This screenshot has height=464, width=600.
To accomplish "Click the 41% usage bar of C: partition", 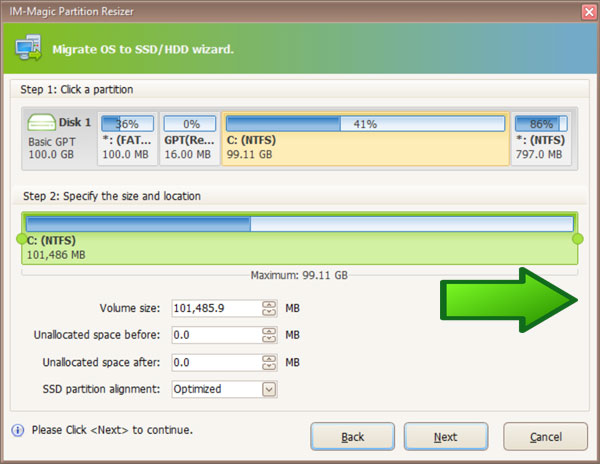I will coord(365,124).
